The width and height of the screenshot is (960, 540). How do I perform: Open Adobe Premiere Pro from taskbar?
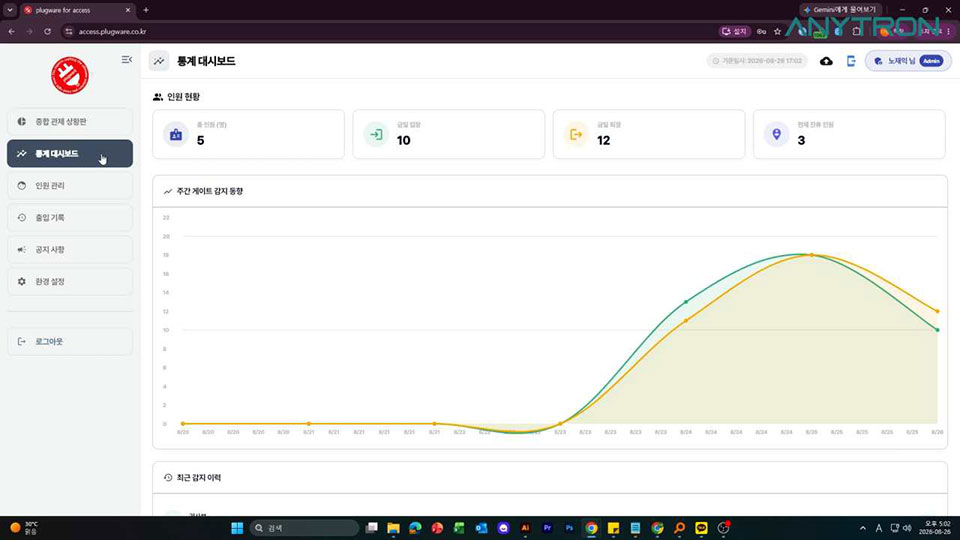547,528
